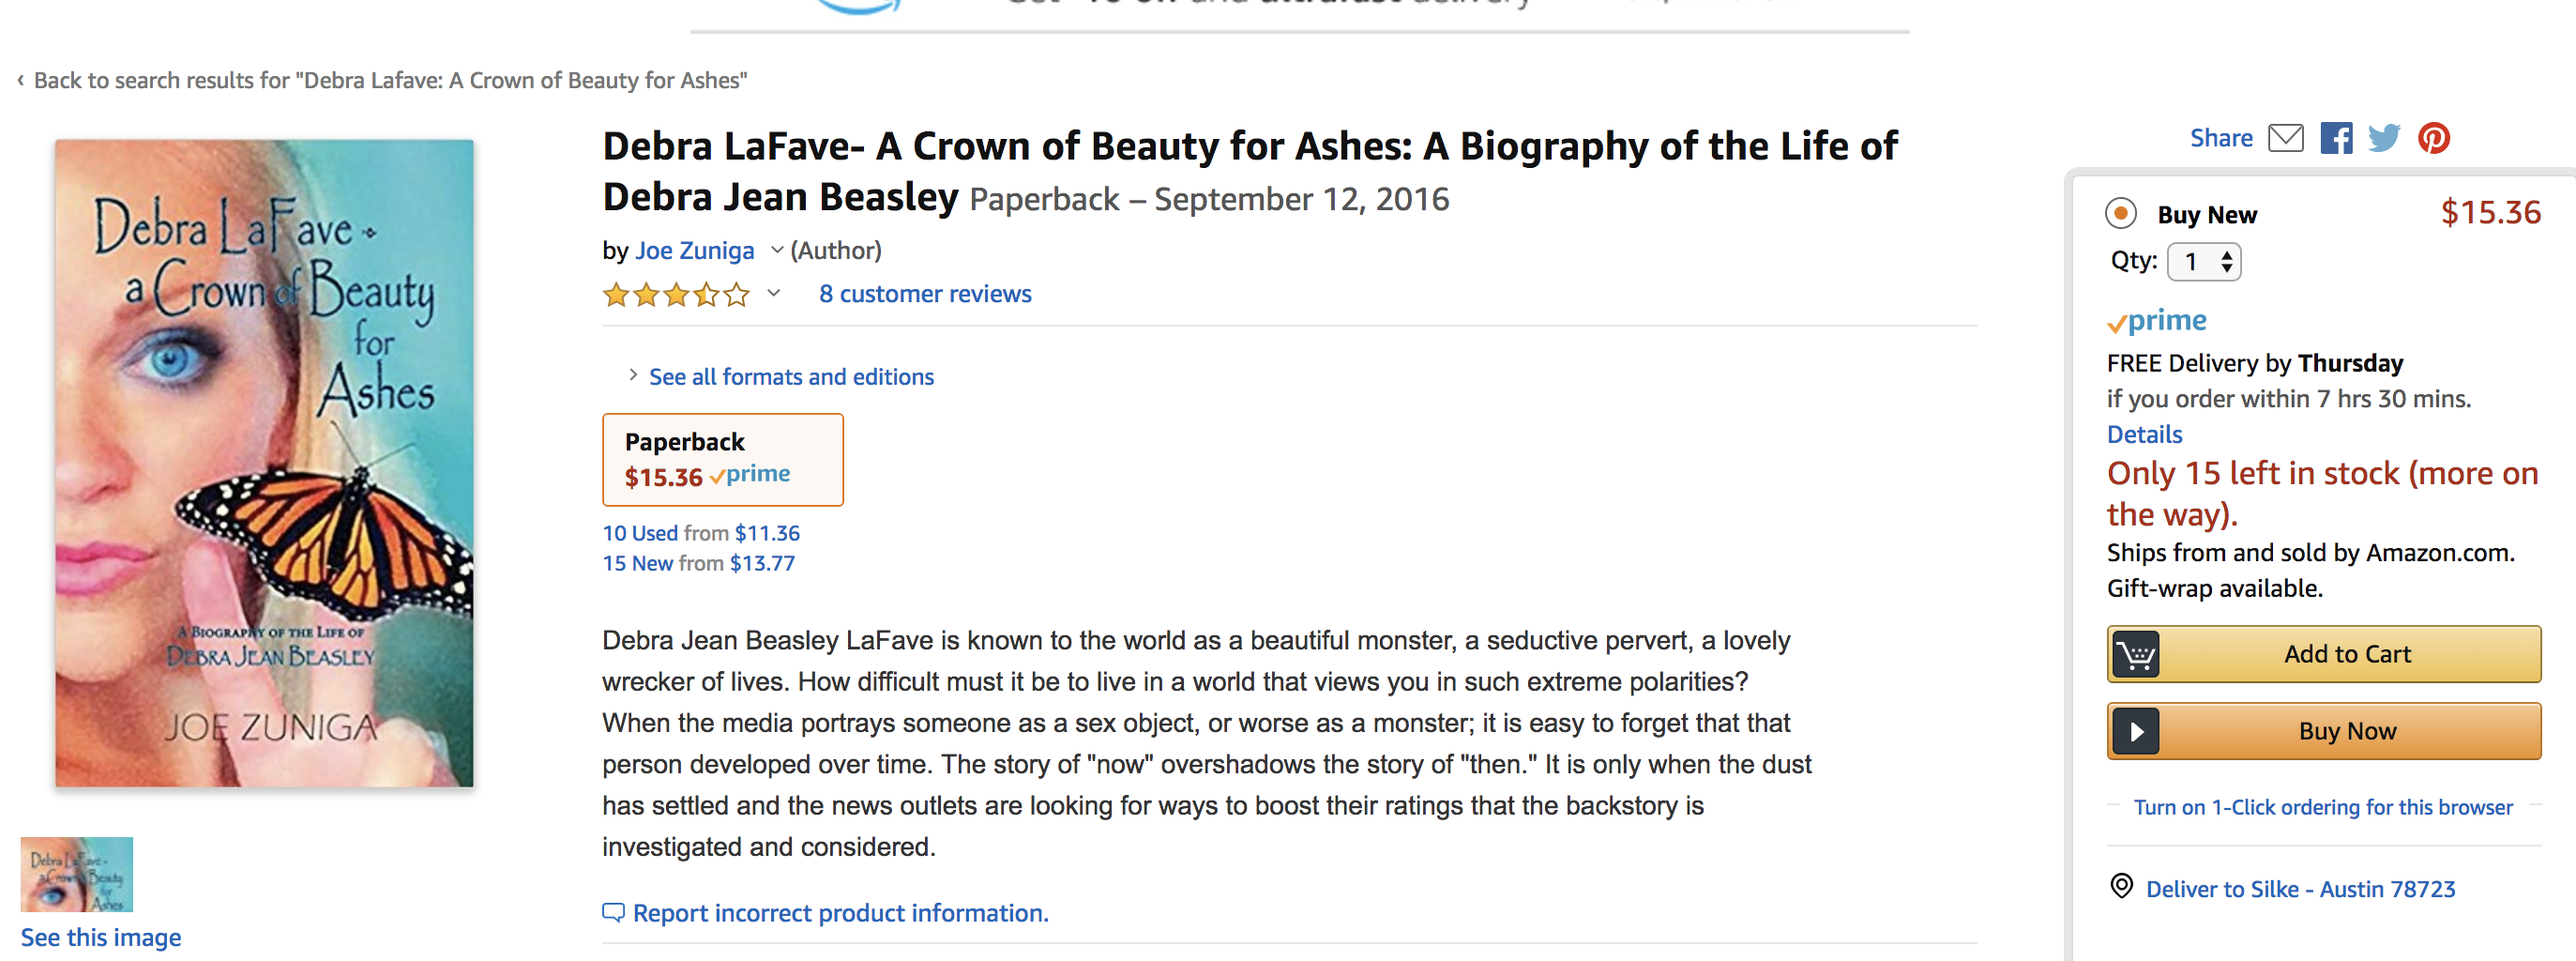The image size is (2576, 961).
Task: Select the Buy New radio button
Action: click(x=2121, y=213)
